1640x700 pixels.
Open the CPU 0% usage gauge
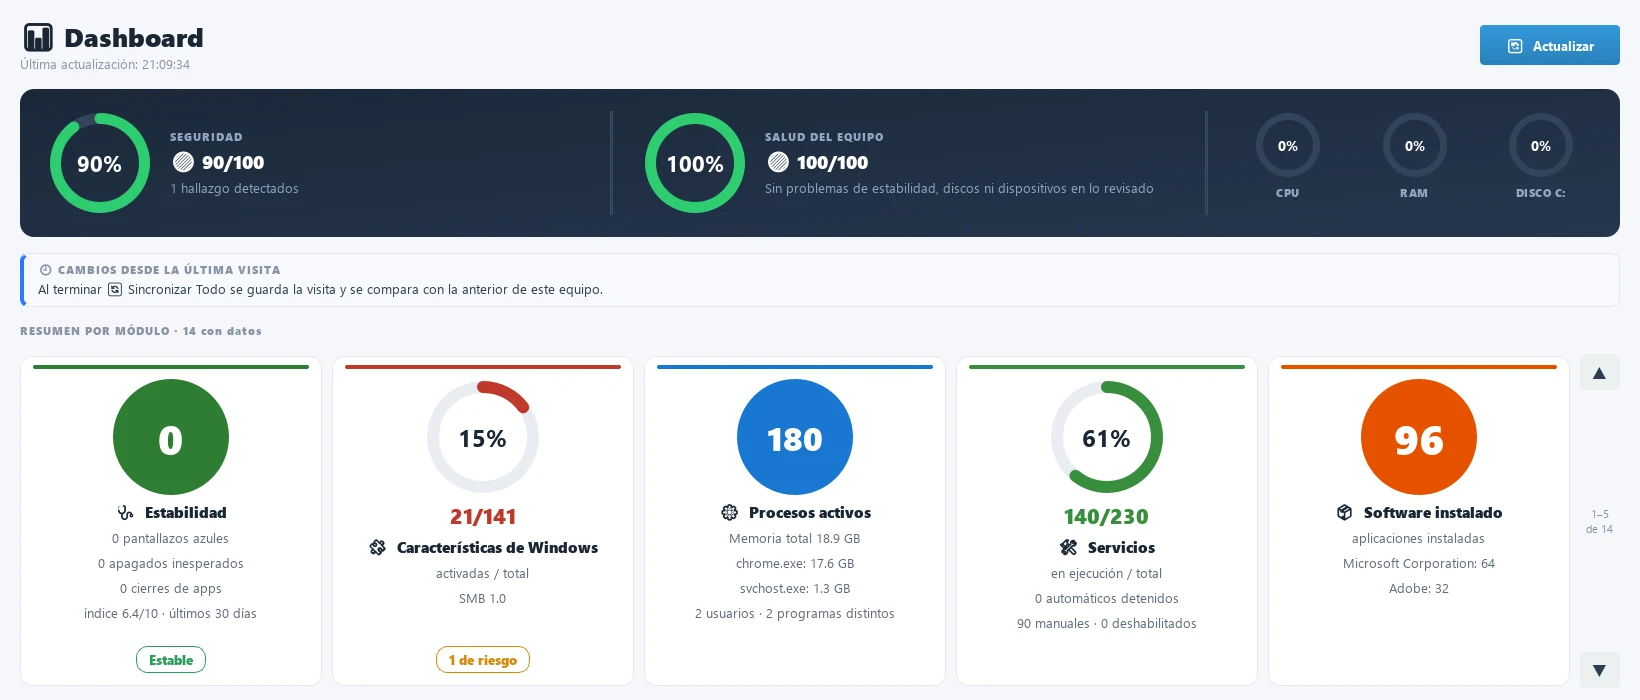click(1288, 146)
